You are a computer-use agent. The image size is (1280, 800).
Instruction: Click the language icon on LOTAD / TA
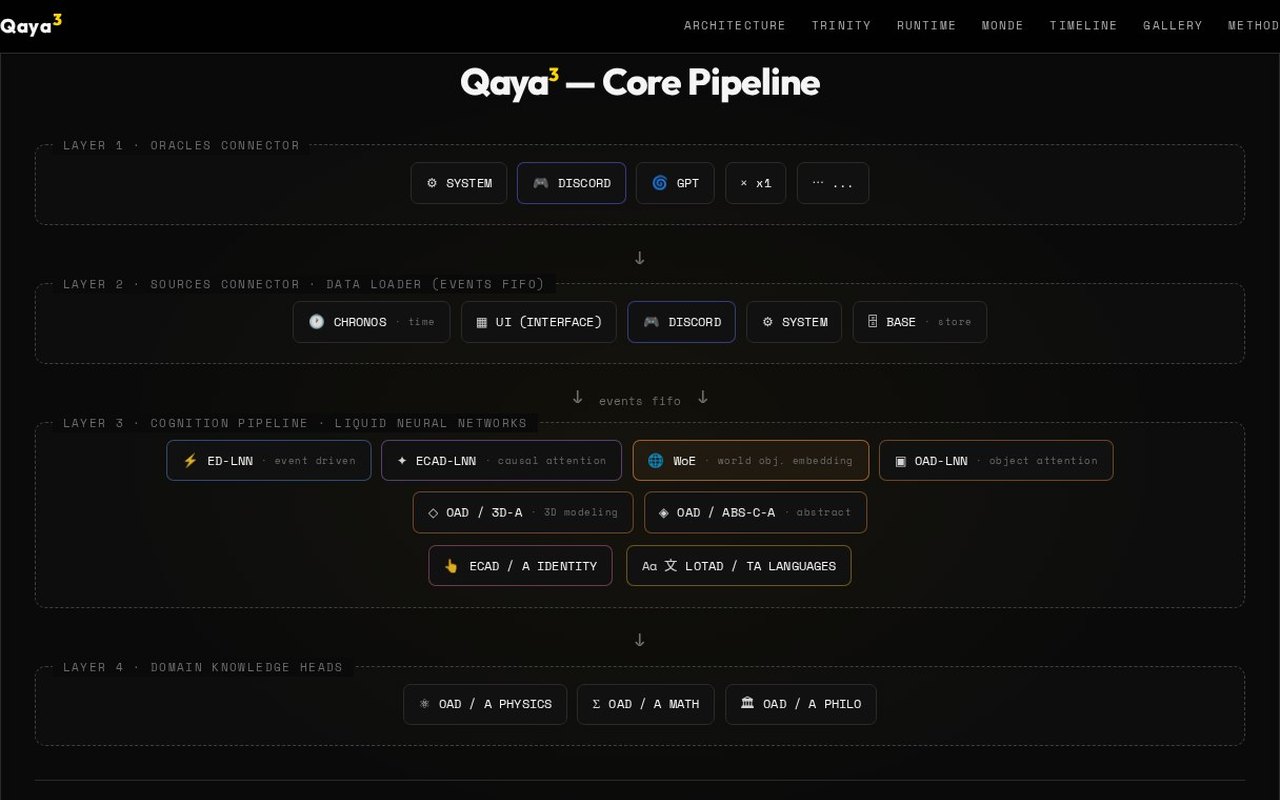659,566
